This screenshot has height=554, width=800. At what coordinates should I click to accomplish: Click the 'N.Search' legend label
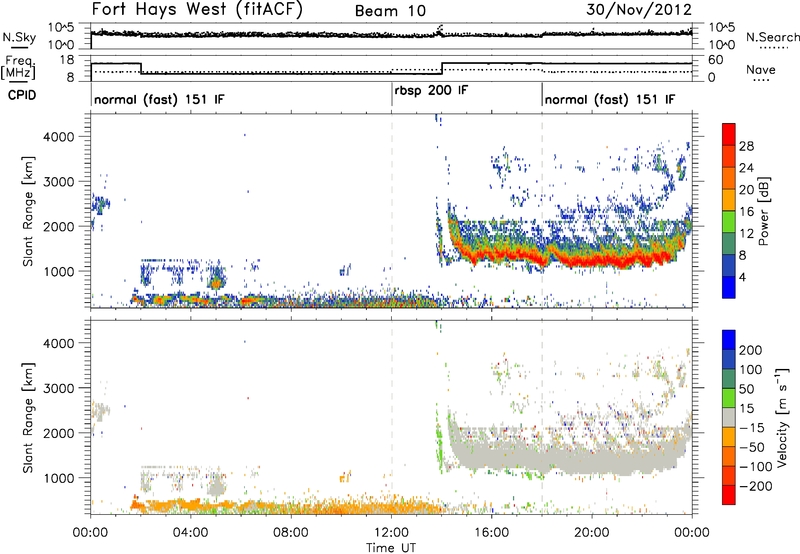tap(772, 37)
